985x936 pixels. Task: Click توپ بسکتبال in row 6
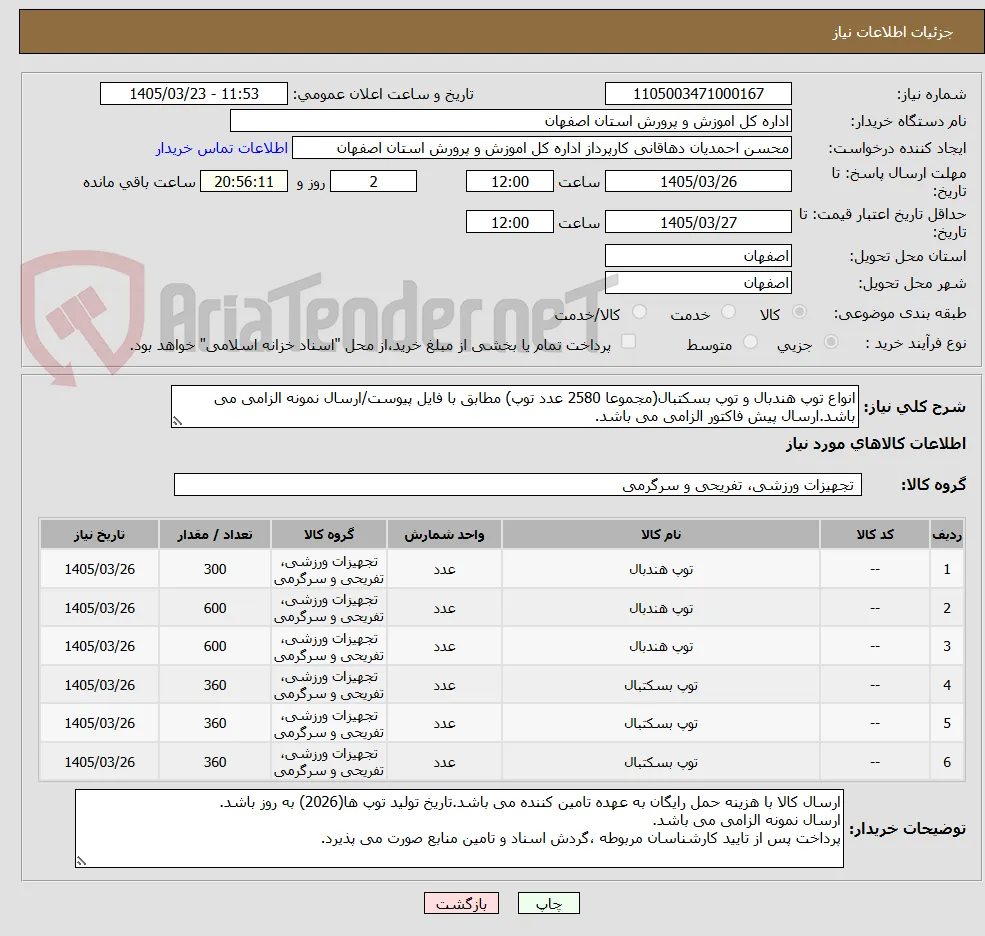[x=661, y=762]
